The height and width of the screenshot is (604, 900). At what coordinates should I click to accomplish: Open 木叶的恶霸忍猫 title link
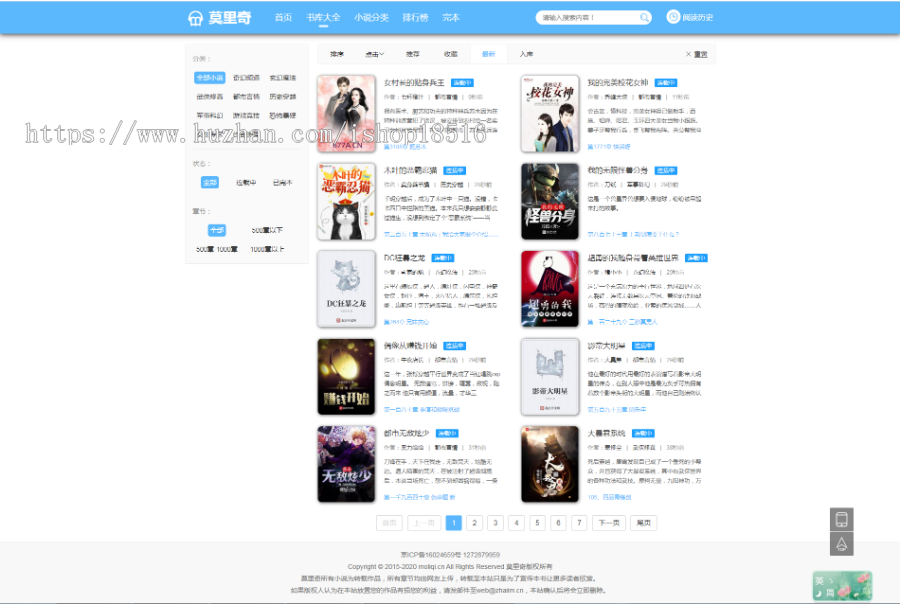pyautogui.click(x=410, y=171)
